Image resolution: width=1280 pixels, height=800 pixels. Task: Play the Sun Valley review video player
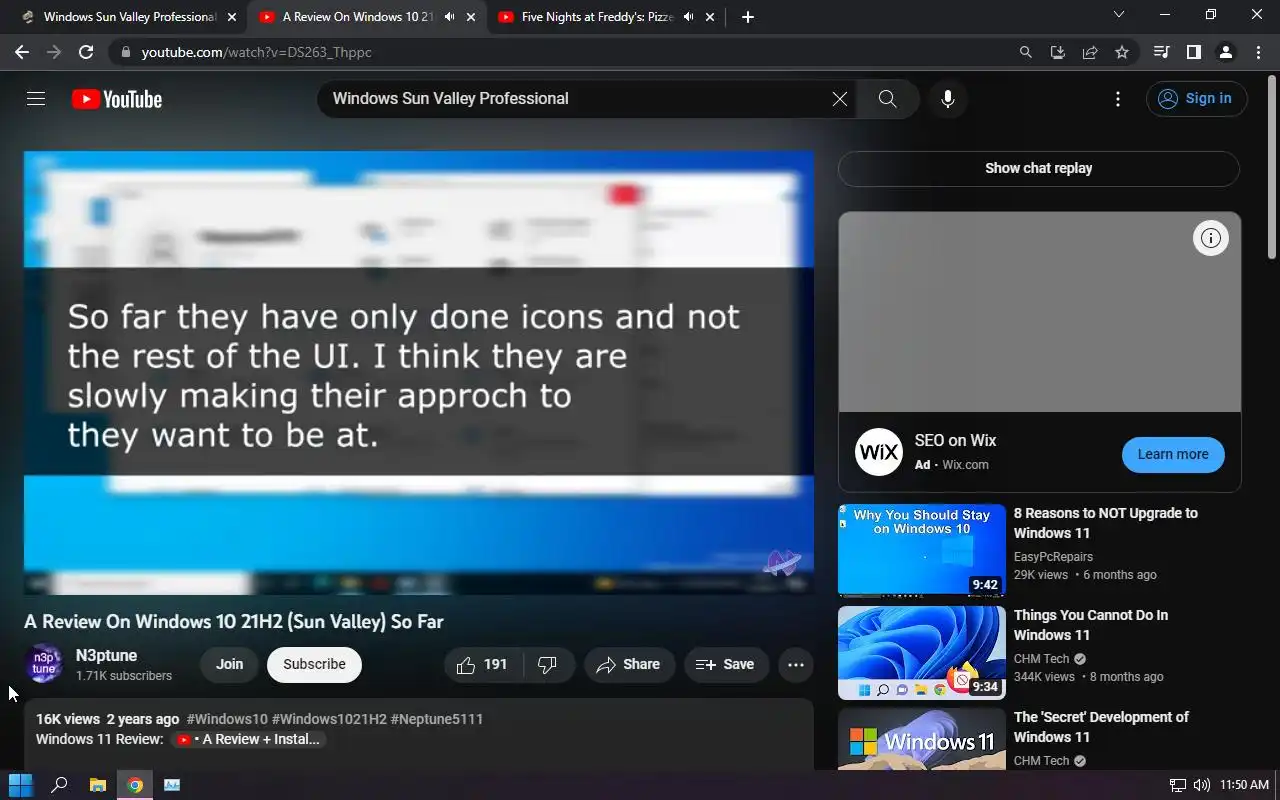[418, 373]
